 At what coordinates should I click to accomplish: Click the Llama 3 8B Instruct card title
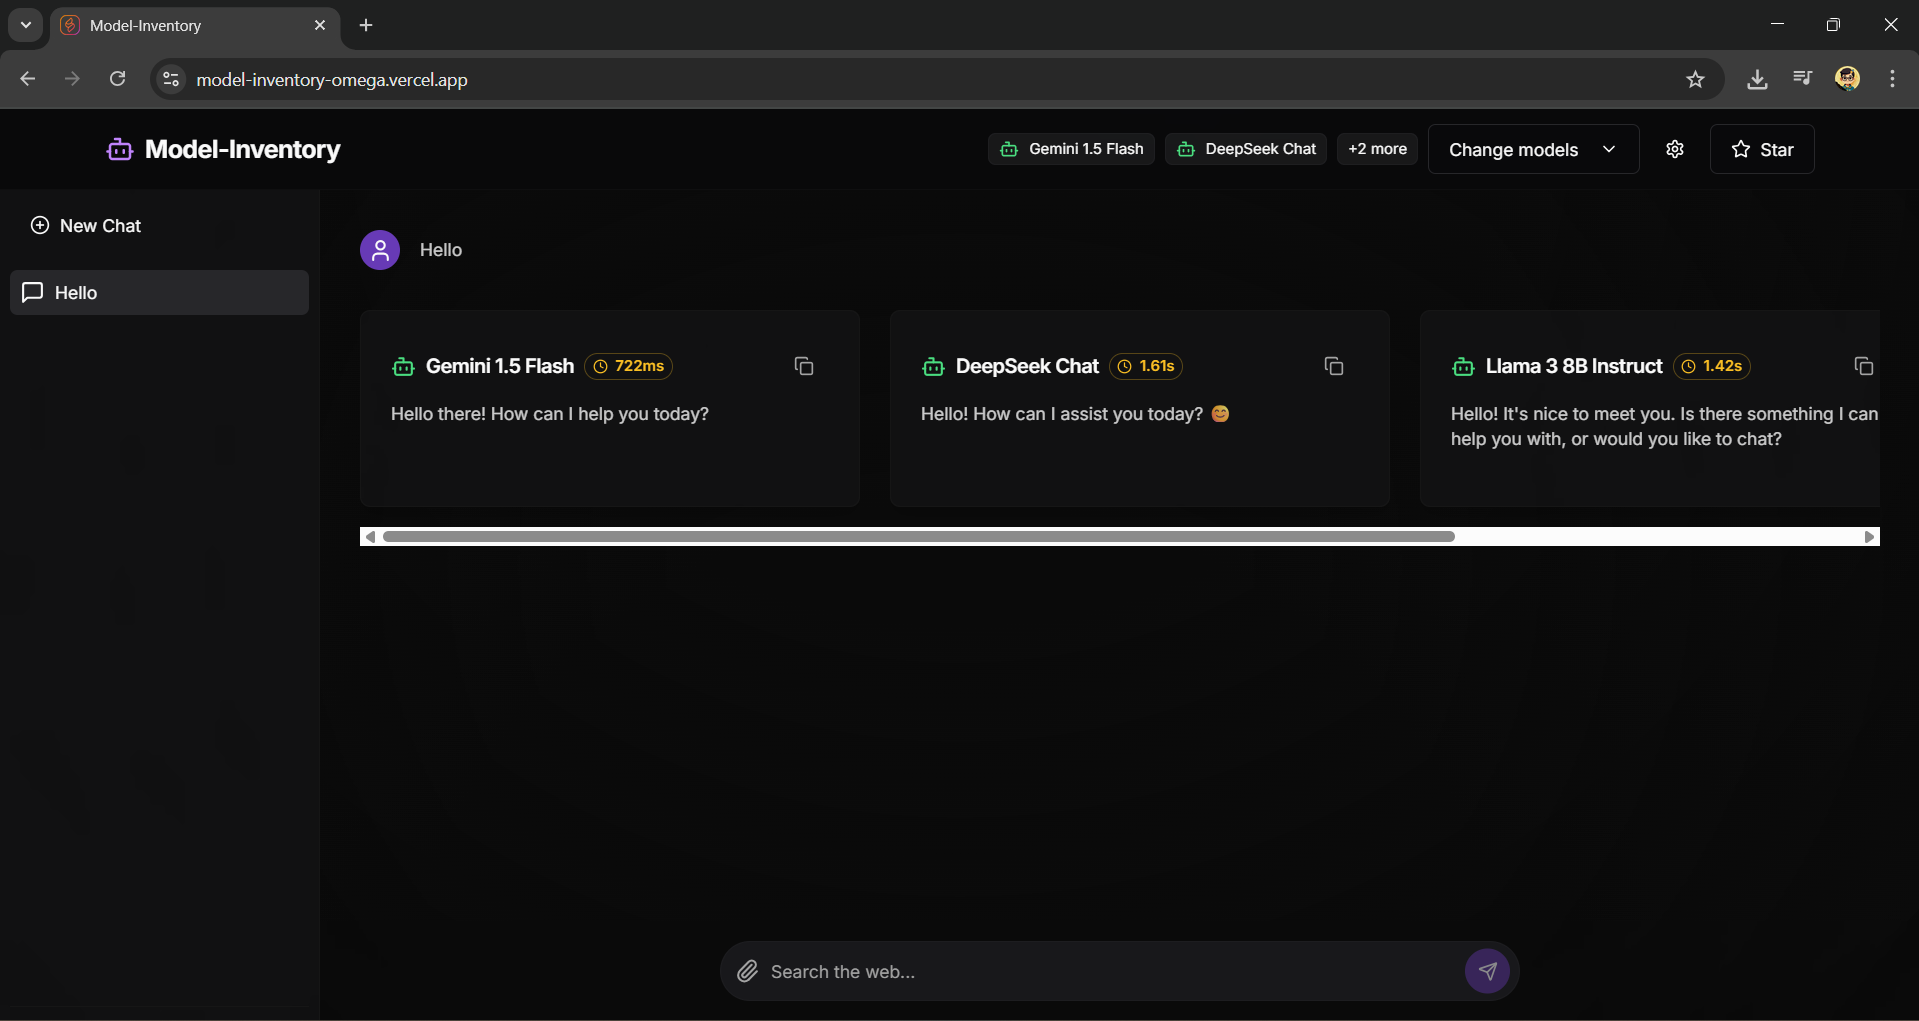click(x=1574, y=366)
